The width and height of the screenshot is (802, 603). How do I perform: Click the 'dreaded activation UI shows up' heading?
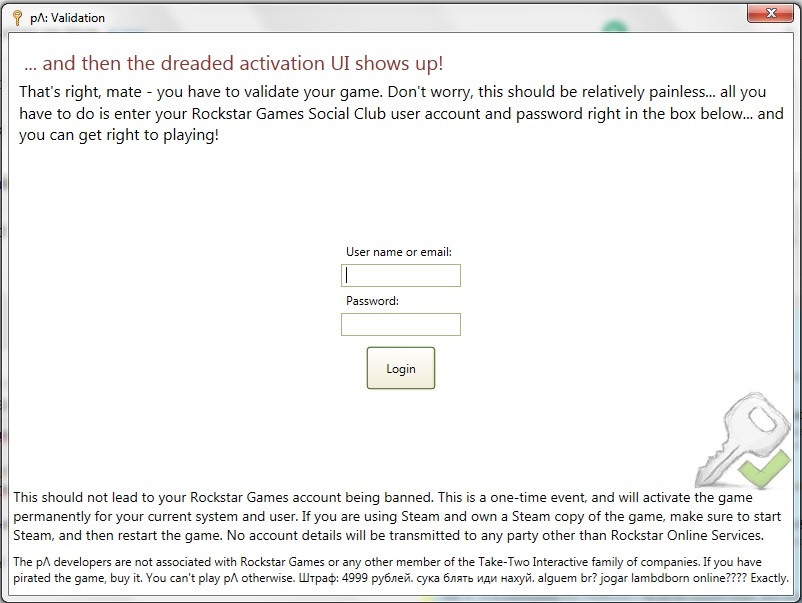point(233,63)
